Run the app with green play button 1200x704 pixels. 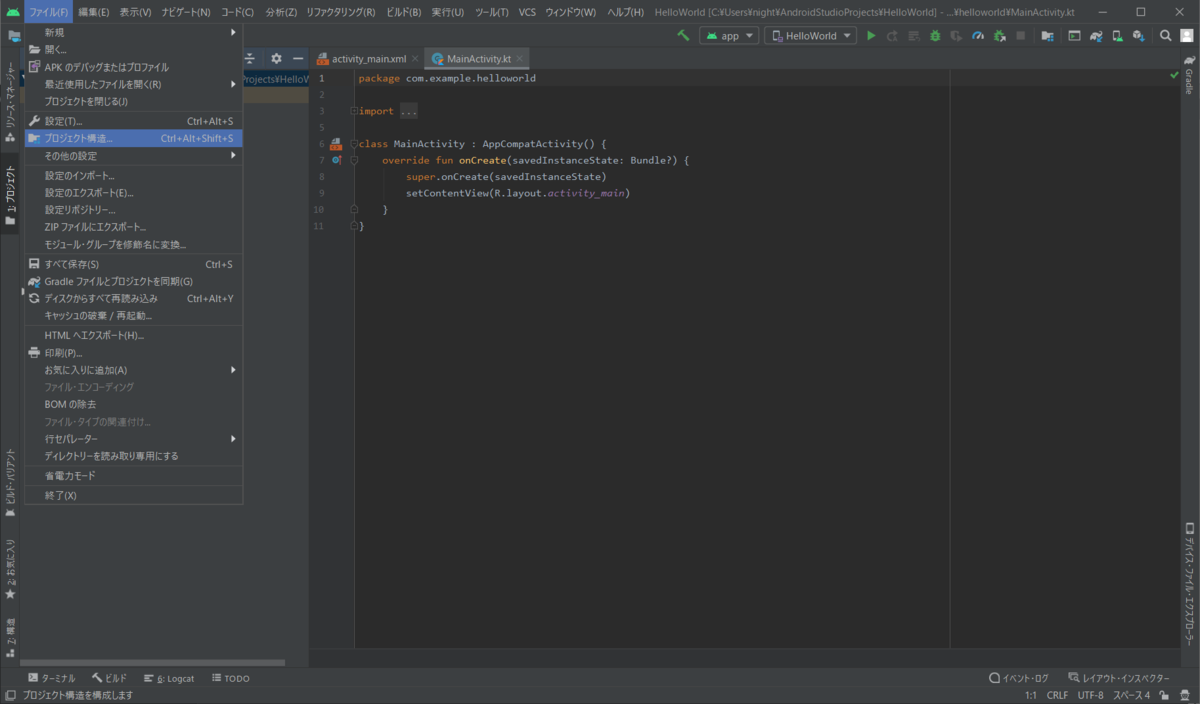coord(871,35)
